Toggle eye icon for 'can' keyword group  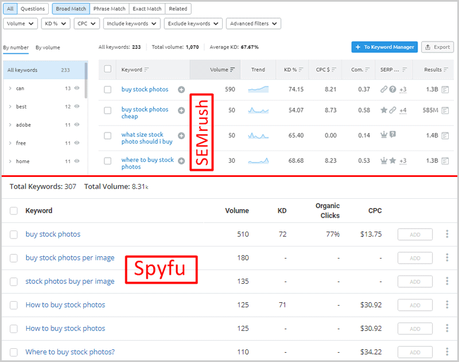click(77, 88)
